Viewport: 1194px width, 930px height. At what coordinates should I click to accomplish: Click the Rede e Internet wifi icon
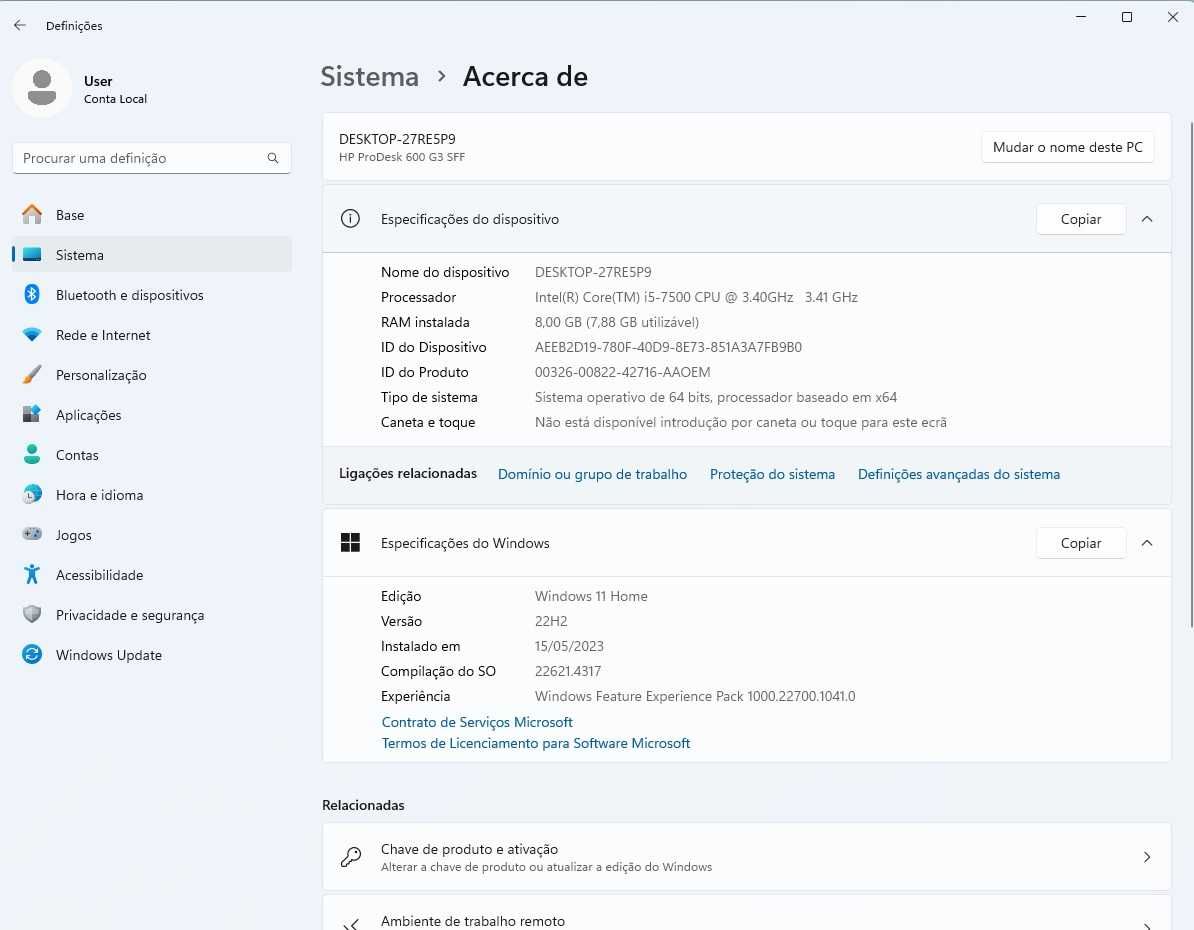click(32, 334)
